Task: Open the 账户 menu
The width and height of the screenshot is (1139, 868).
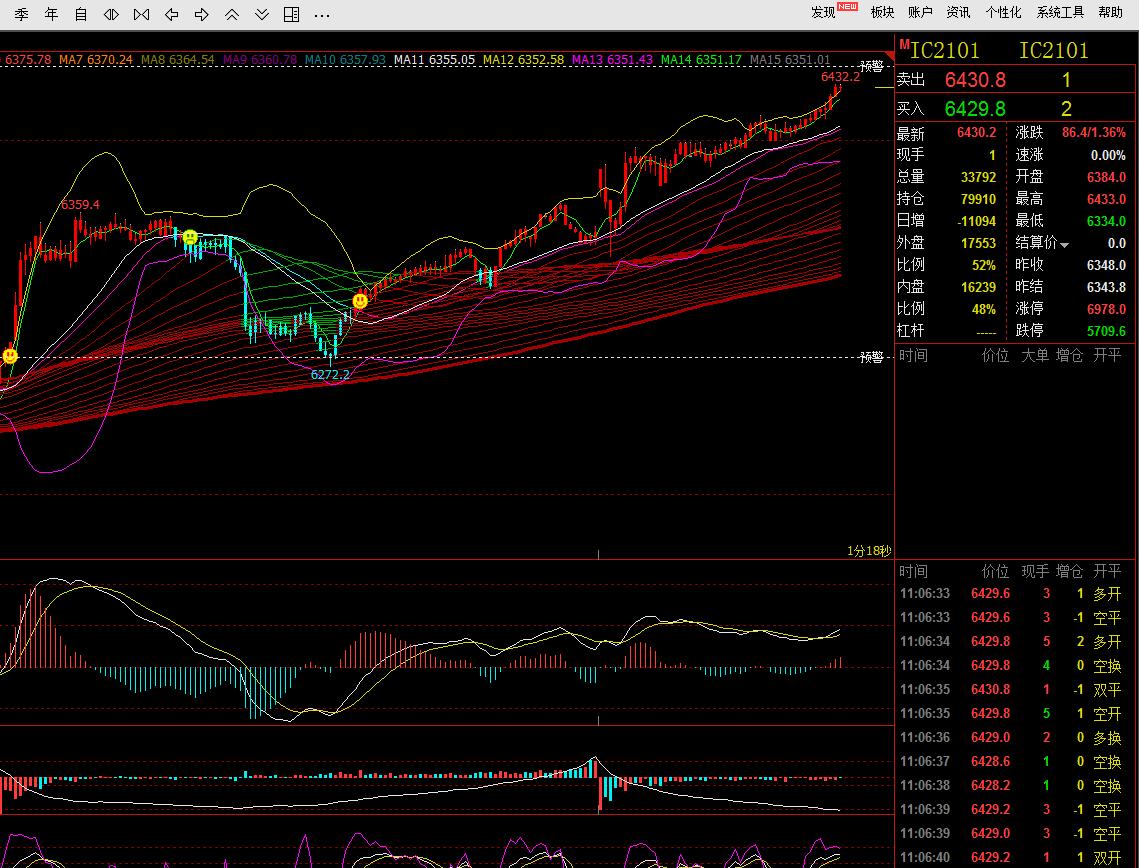Action: pyautogui.click(x=920, y=12)
